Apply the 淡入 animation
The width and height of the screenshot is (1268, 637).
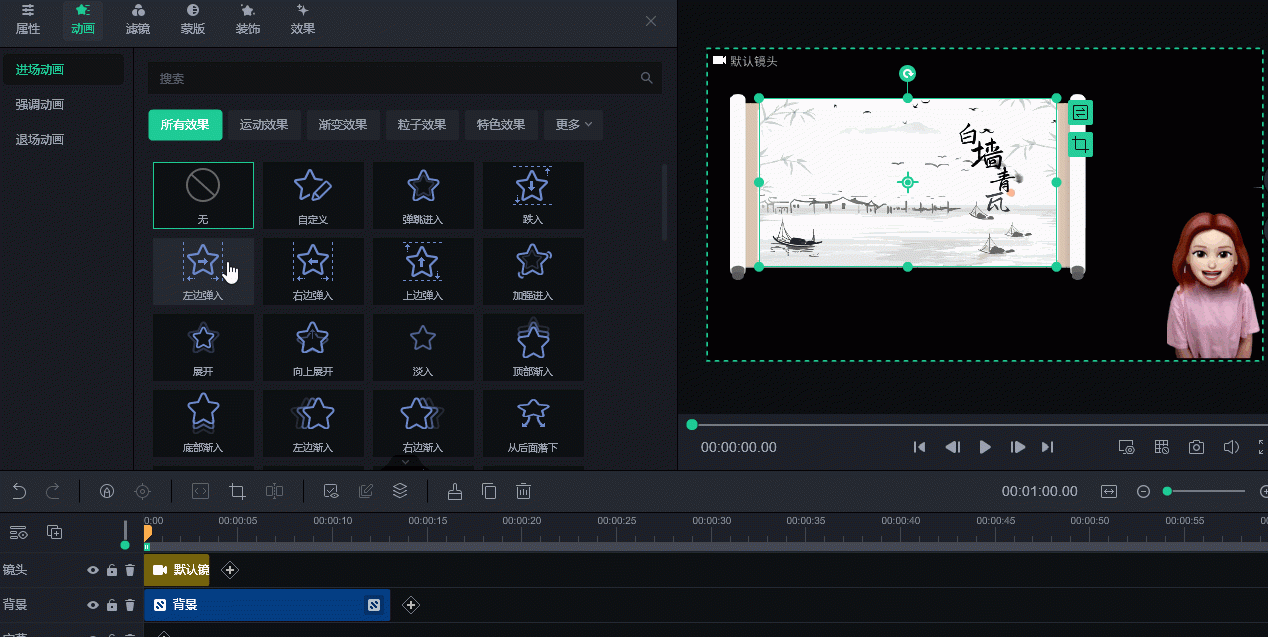click(423, 346)
